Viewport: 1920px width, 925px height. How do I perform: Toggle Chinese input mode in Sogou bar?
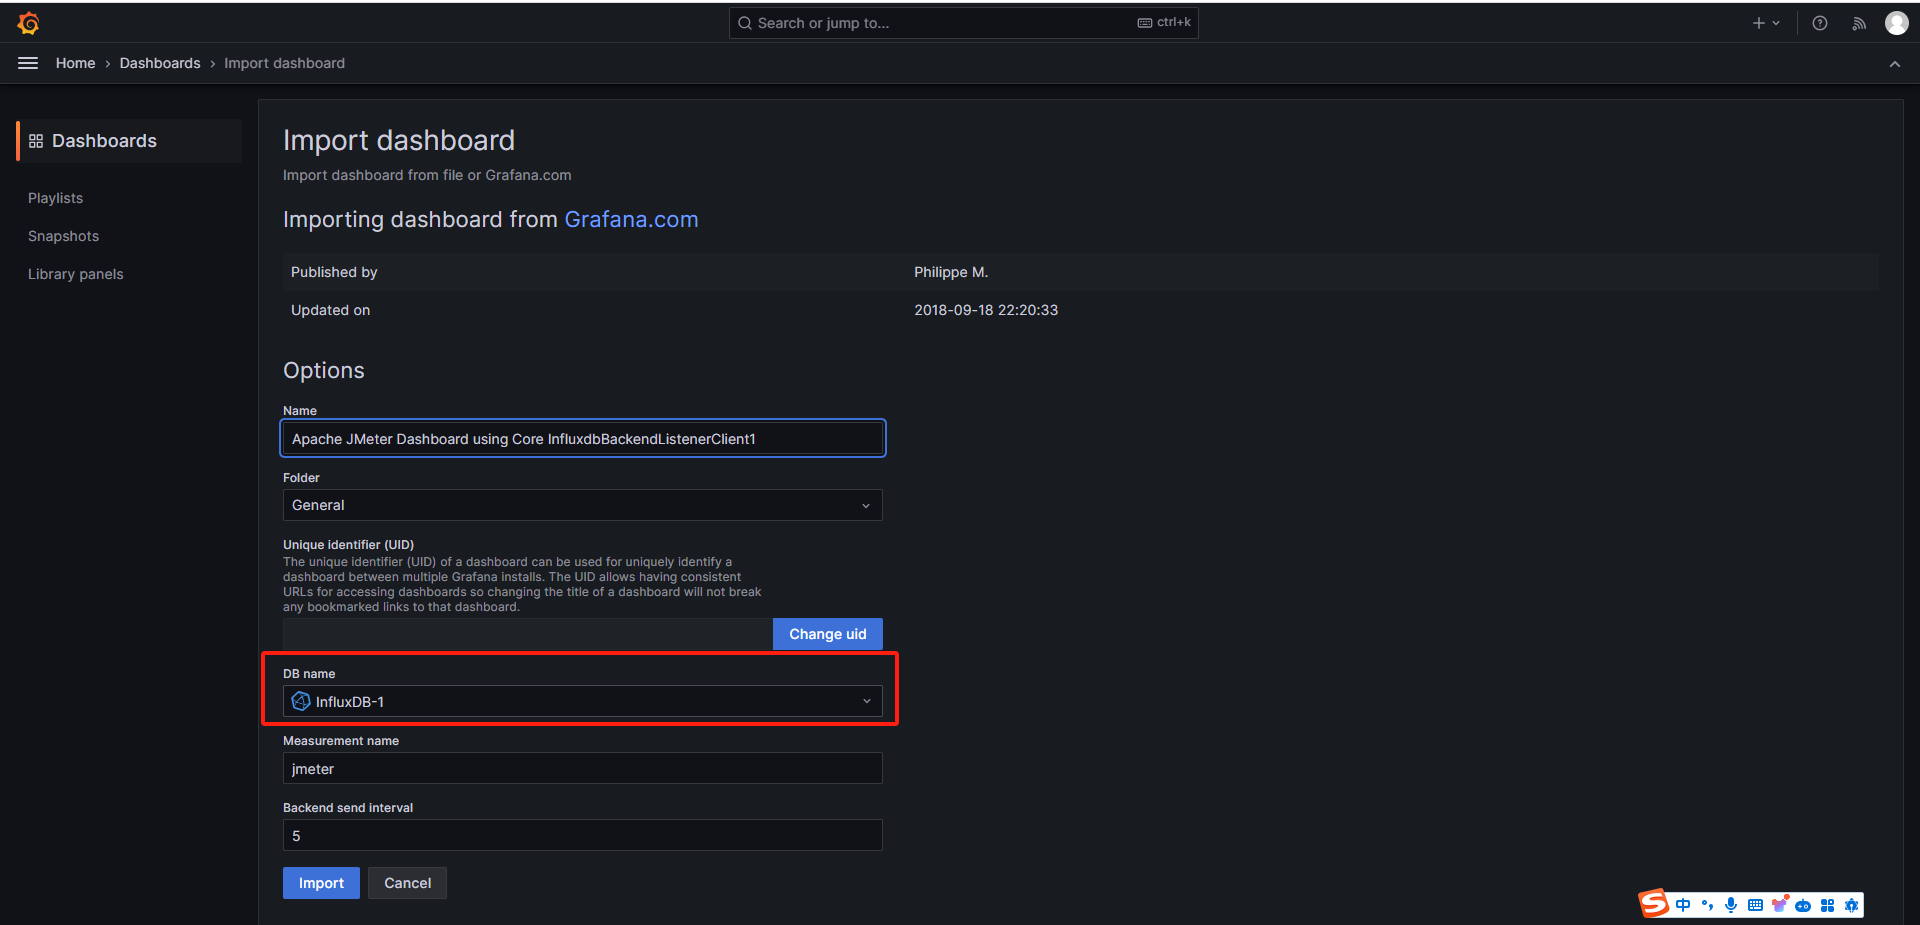[1683, 905]
